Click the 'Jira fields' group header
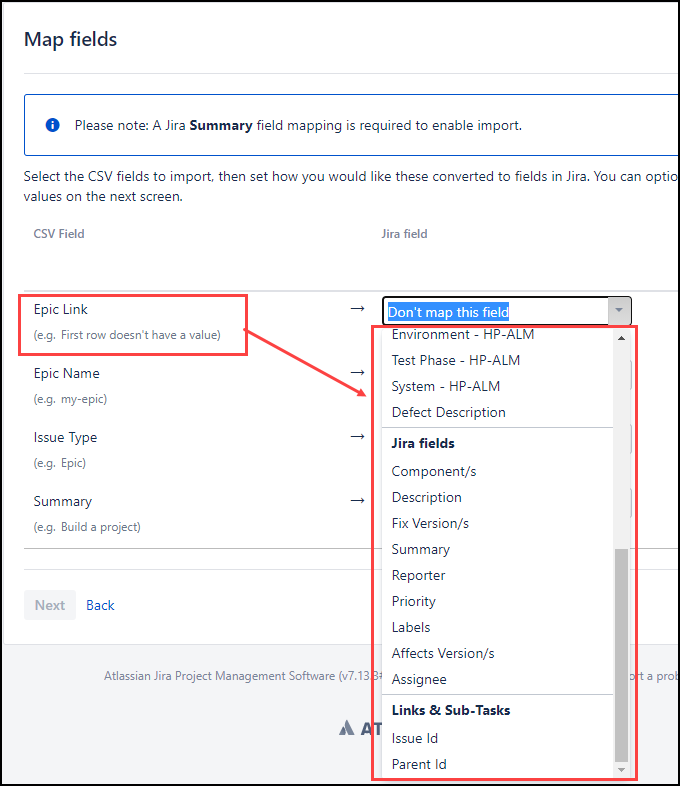 pyautogui.click(x=423, y=444)
